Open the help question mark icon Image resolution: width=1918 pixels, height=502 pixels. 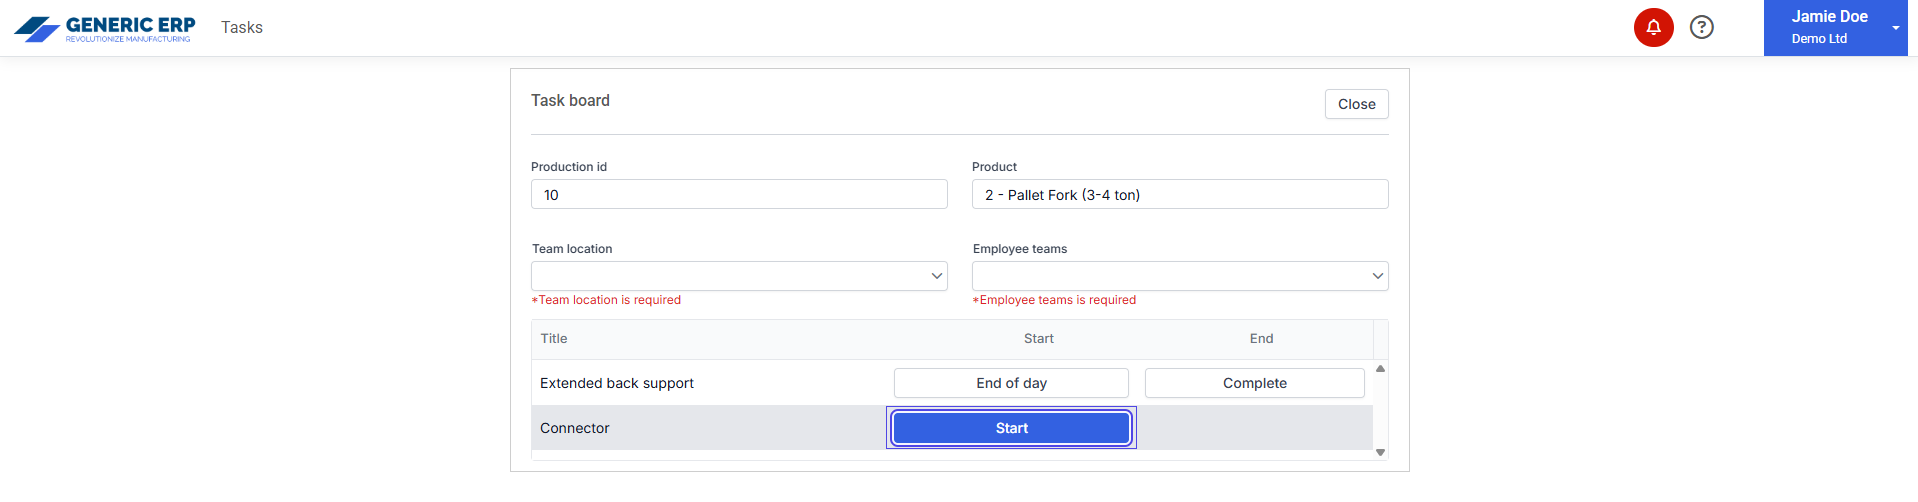[1701, 27]
